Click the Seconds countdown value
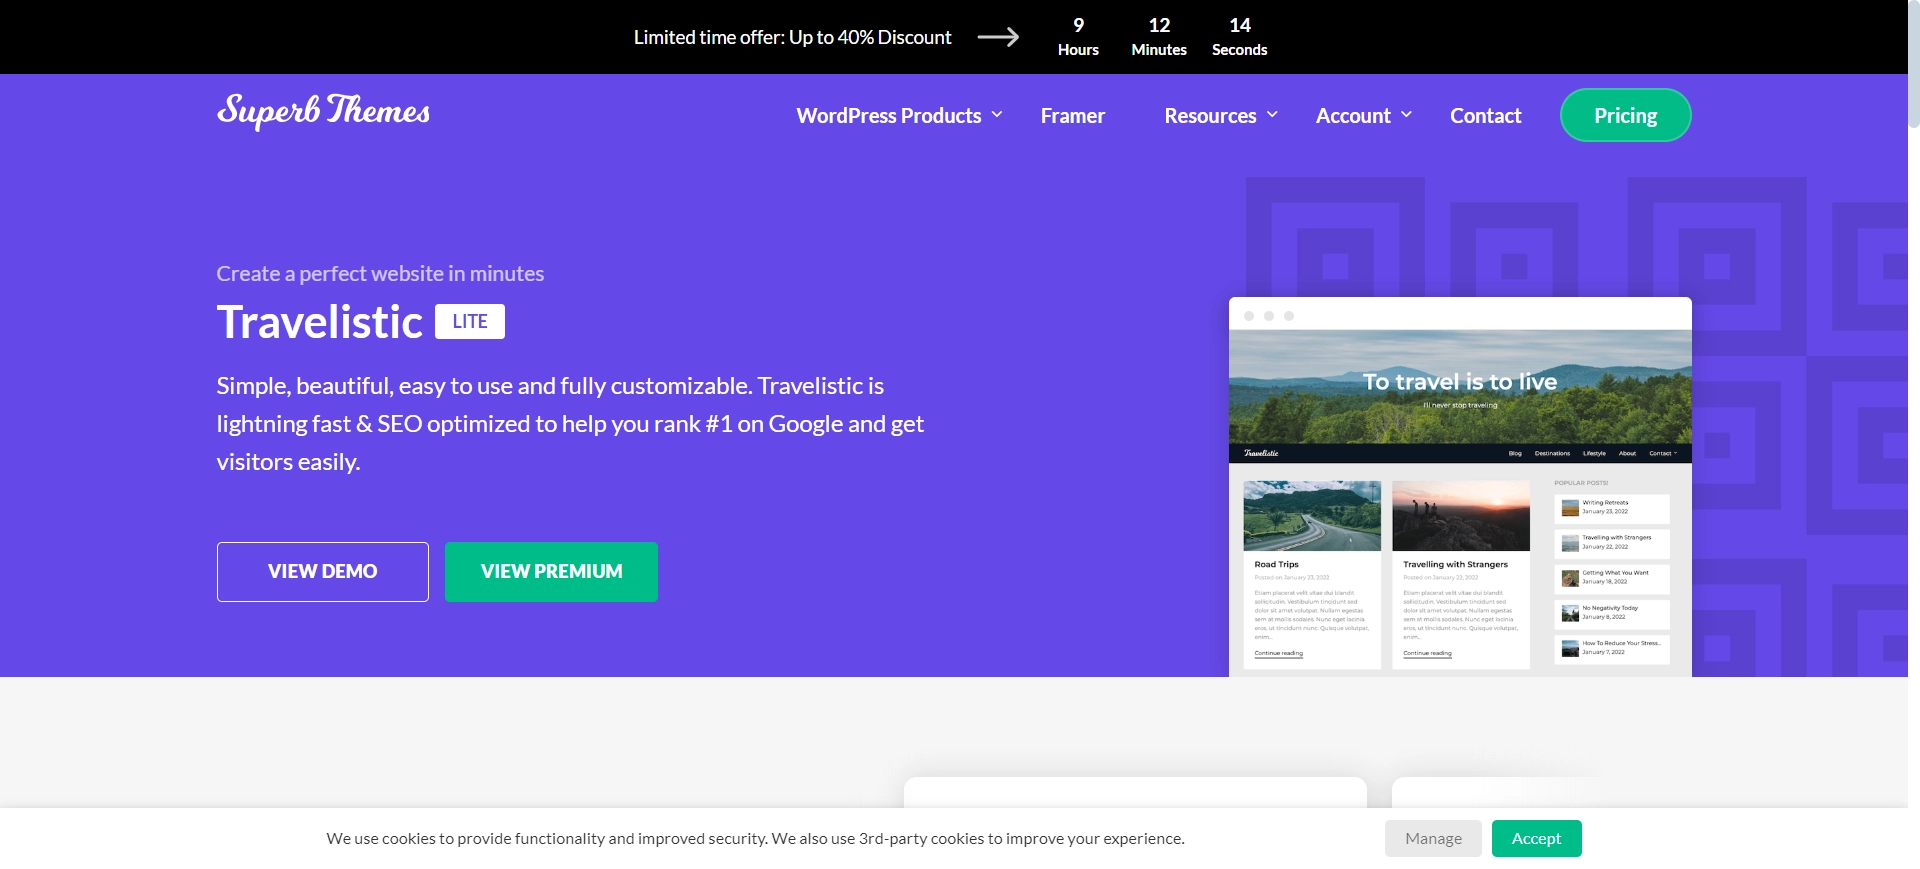This screenshot has width=1920, height=869. 1240,25
